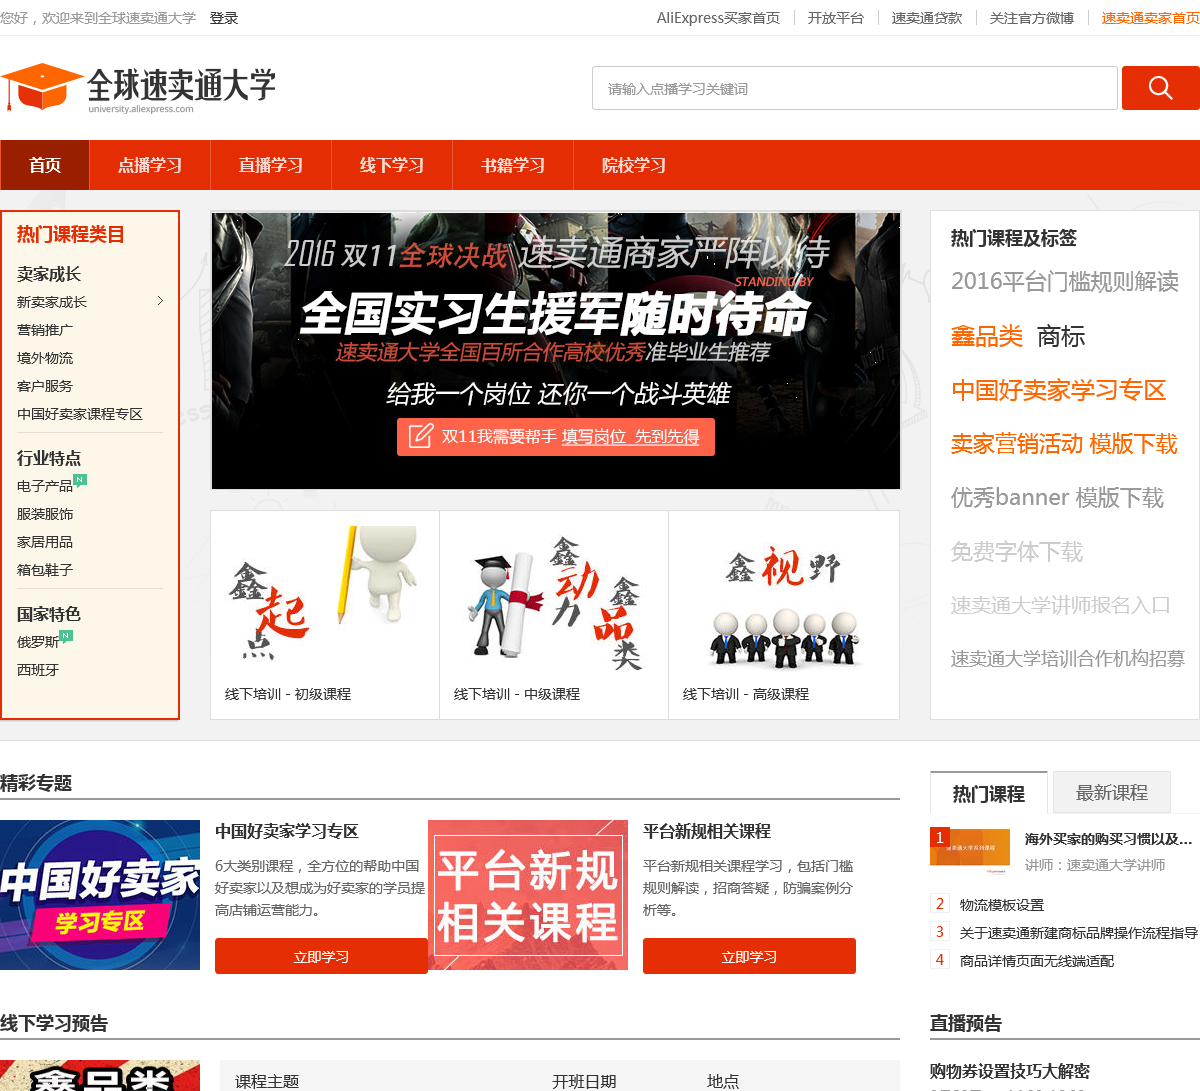
Task: Click tag 2016平台门槛规则解读
Action: tap(1065, 282)
